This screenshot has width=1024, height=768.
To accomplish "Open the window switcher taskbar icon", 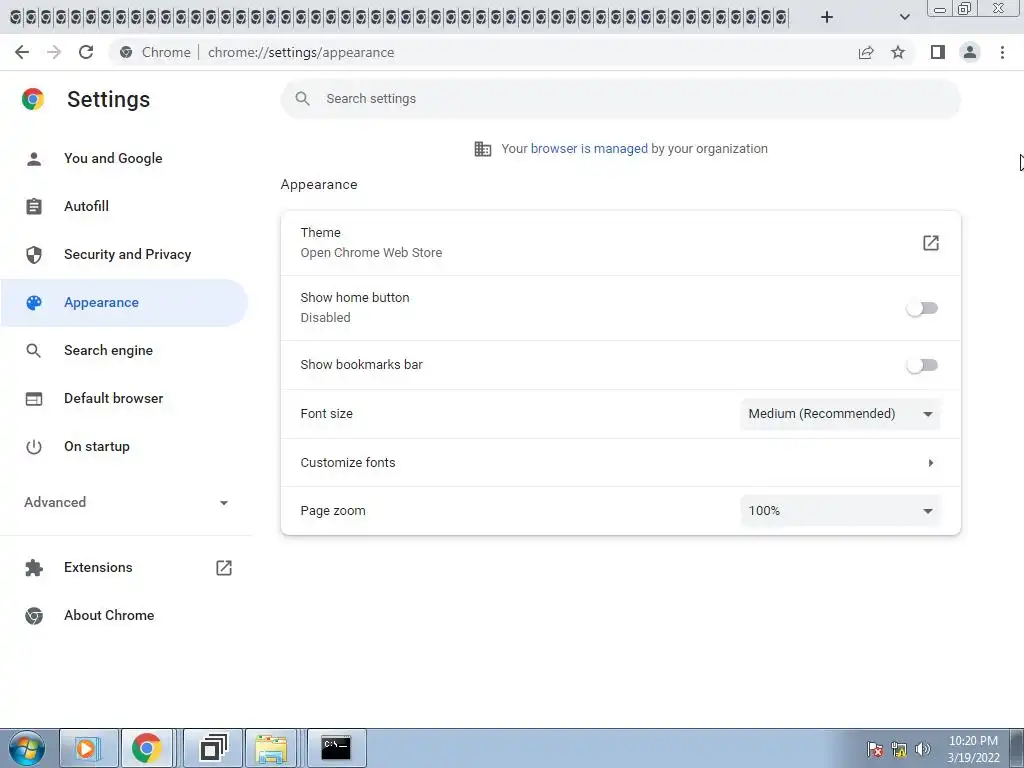I will click(214, 748).
